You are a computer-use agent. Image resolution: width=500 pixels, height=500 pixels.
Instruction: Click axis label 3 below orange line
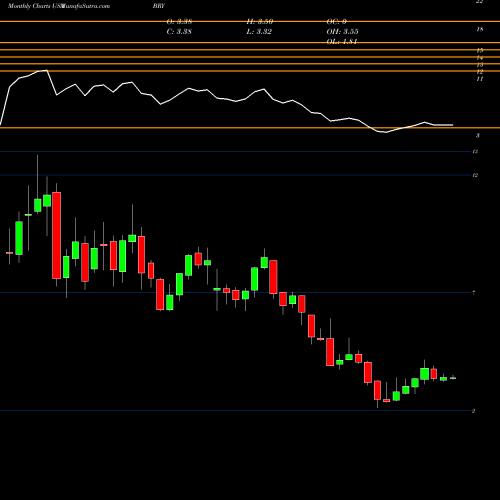point(478,136)
